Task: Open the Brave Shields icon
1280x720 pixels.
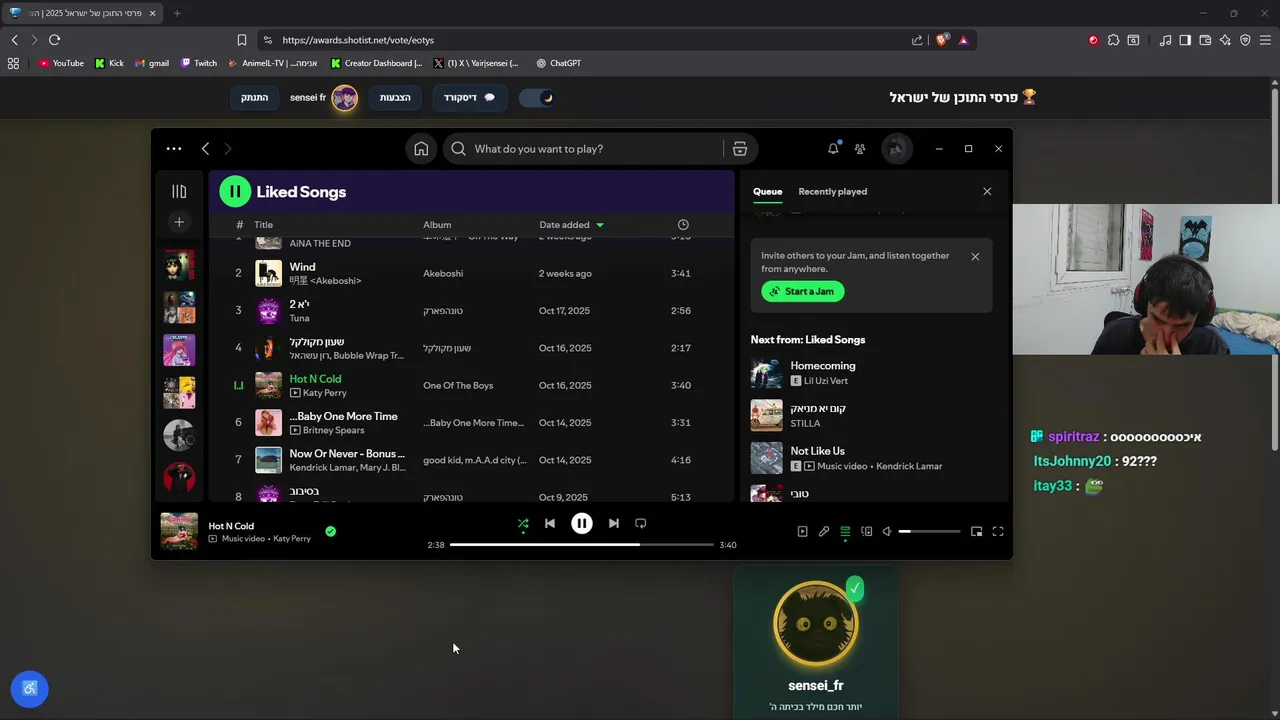Action: click(942, 40)
